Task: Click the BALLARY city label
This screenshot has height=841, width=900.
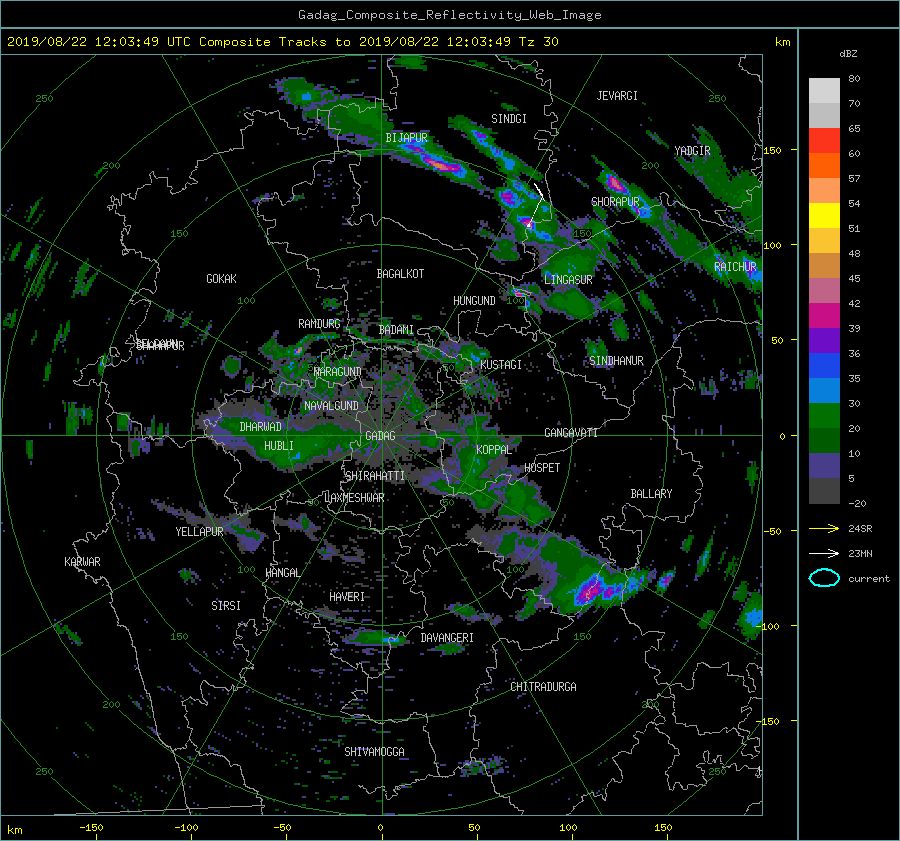Action: (x=651, y=494)
